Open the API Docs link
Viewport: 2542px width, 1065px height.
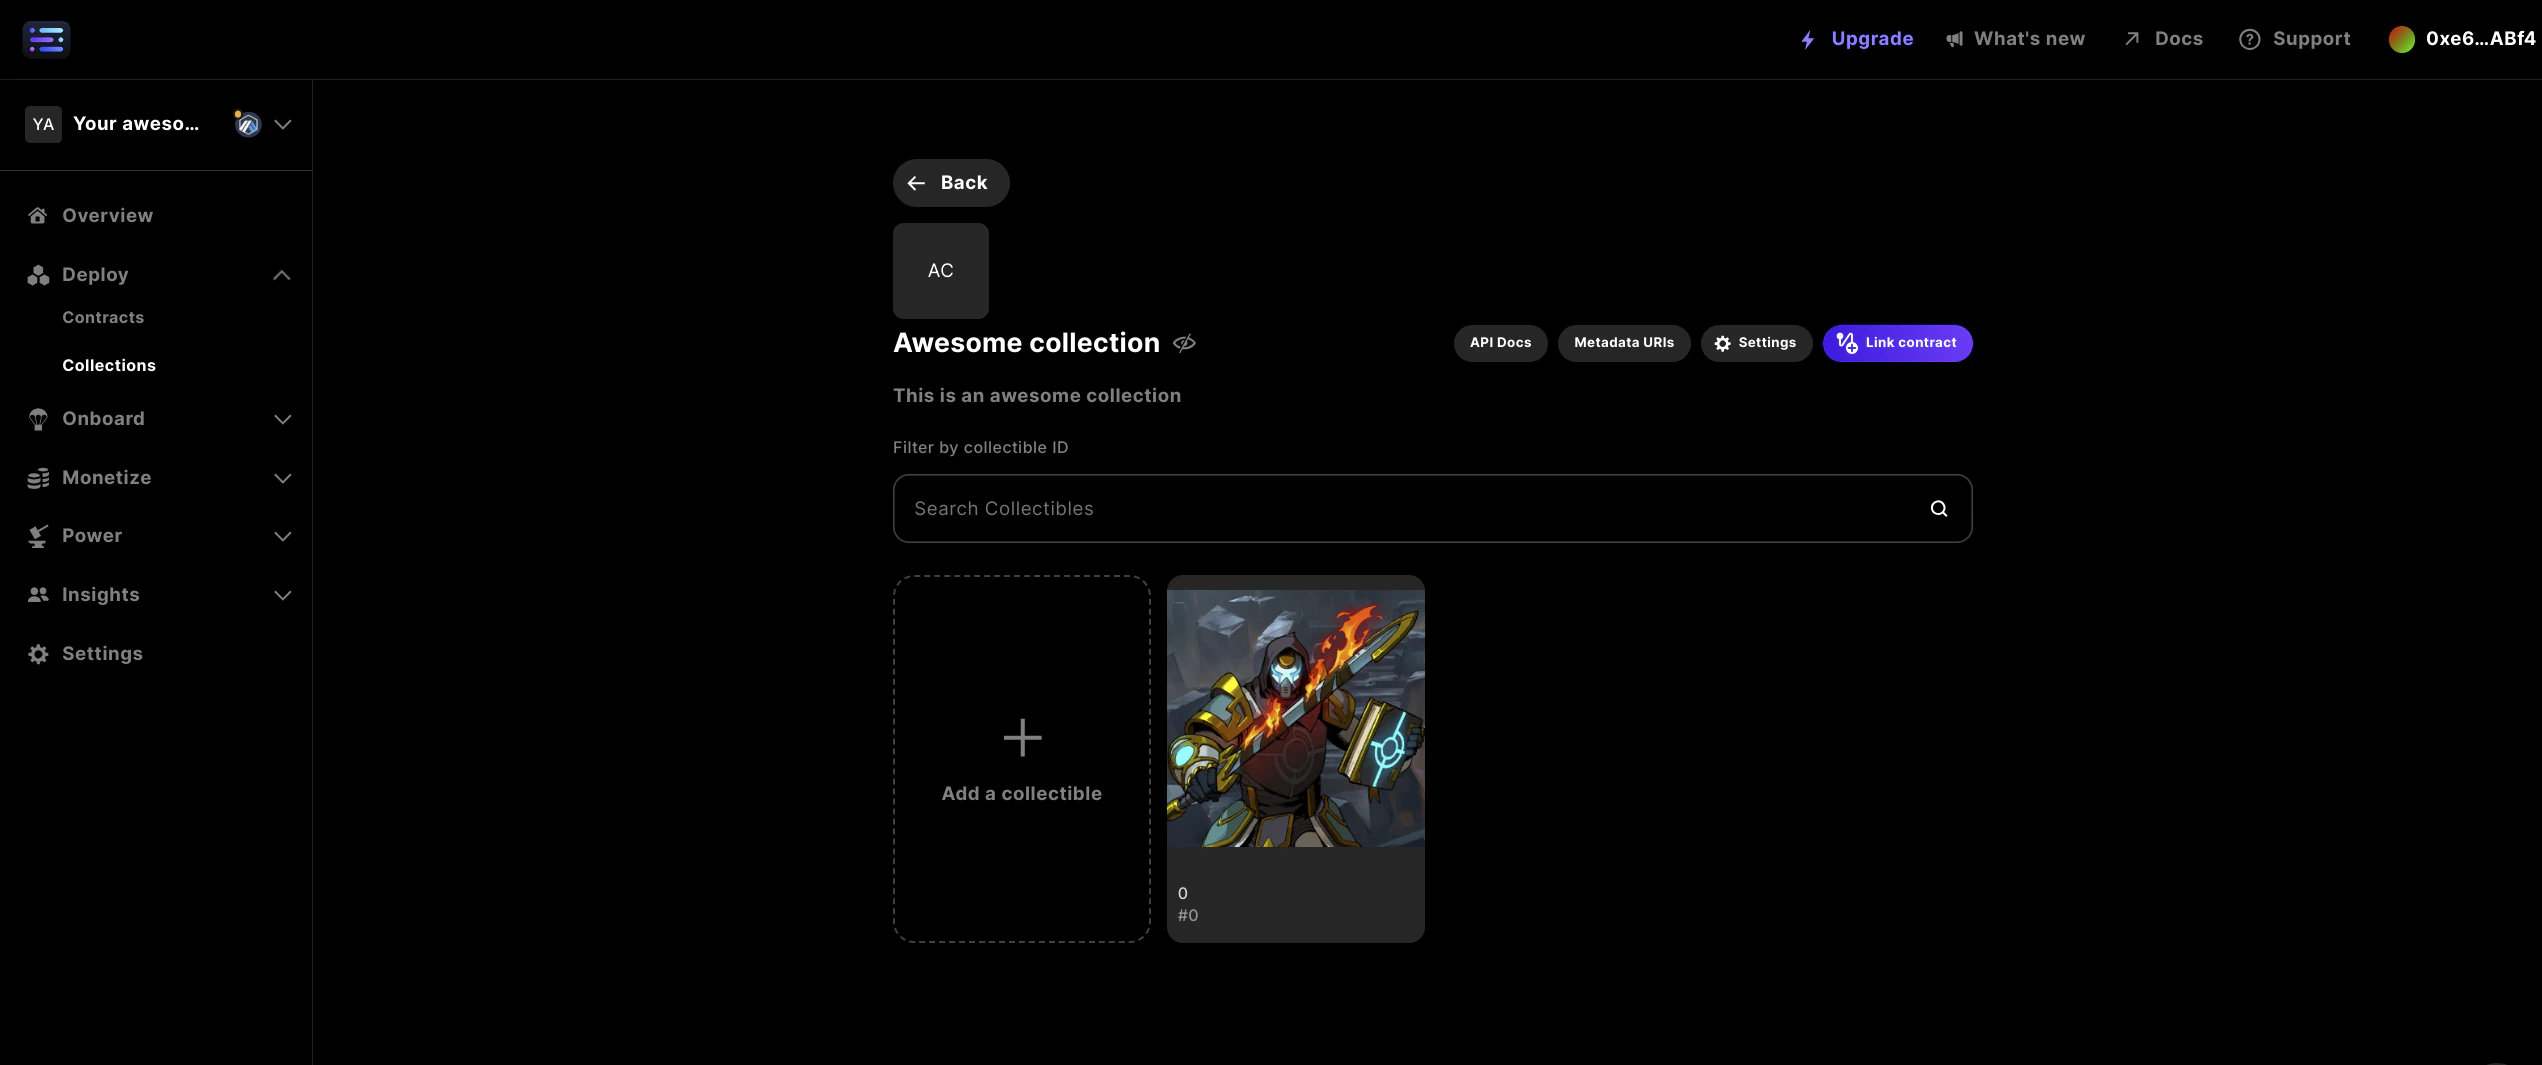(1500, 342)
